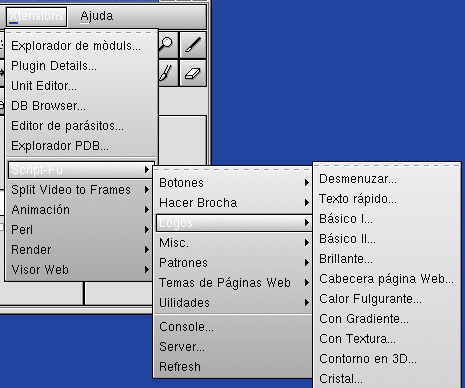Image resolution: width=465 pixels, height=388 pixels.
Task: Expand the Perl submenu
Action: [81, 230]
